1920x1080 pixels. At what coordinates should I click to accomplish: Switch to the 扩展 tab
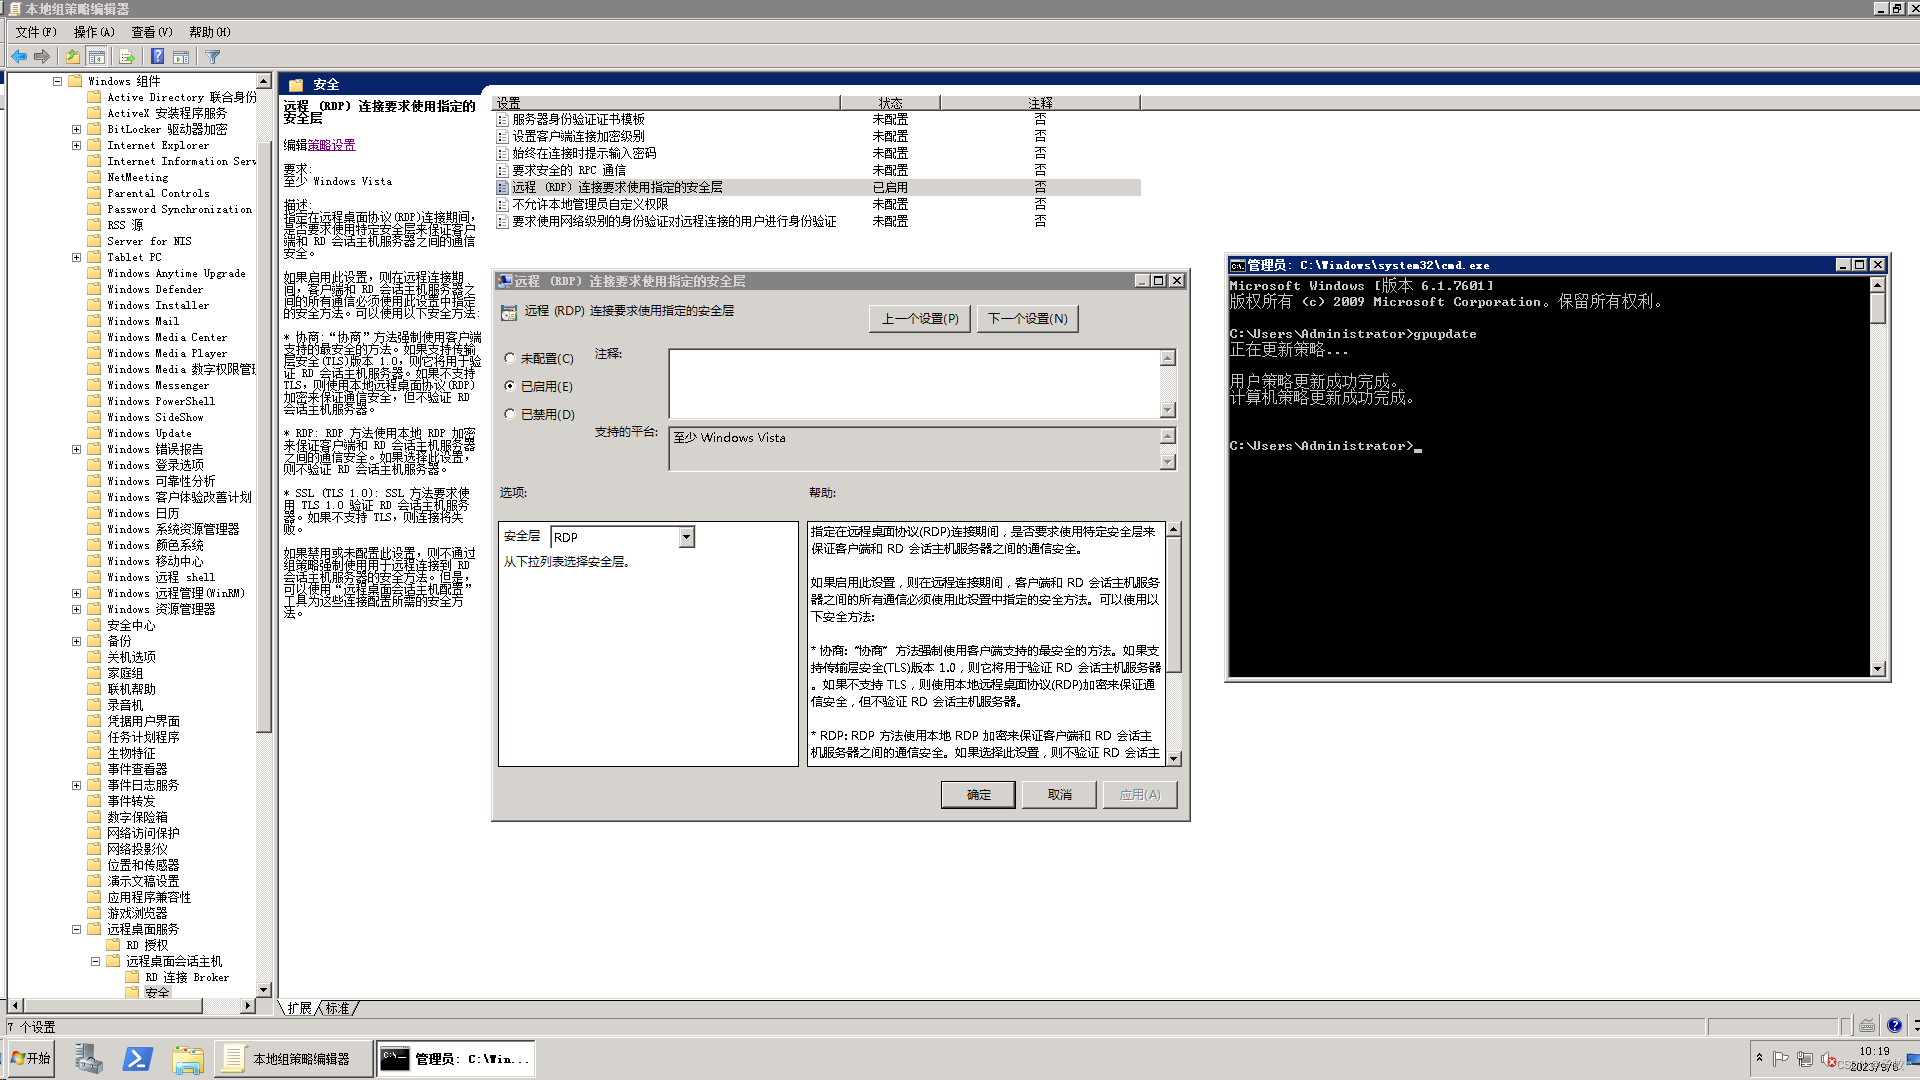(x=300, y=1008)
